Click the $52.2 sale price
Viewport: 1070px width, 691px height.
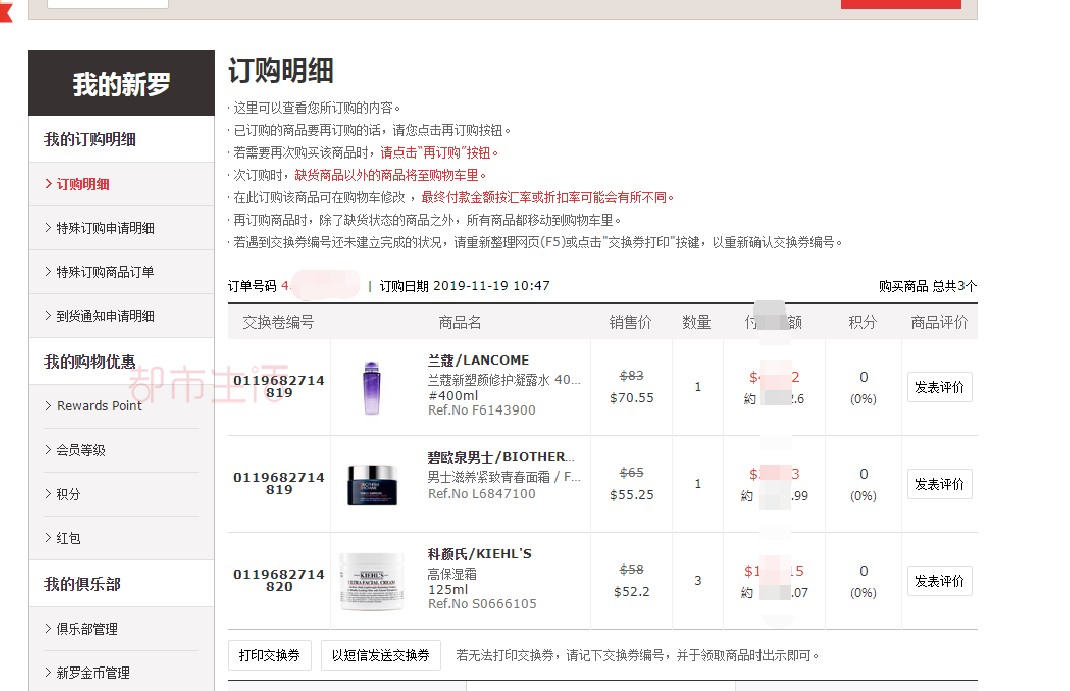click(632, 591)
